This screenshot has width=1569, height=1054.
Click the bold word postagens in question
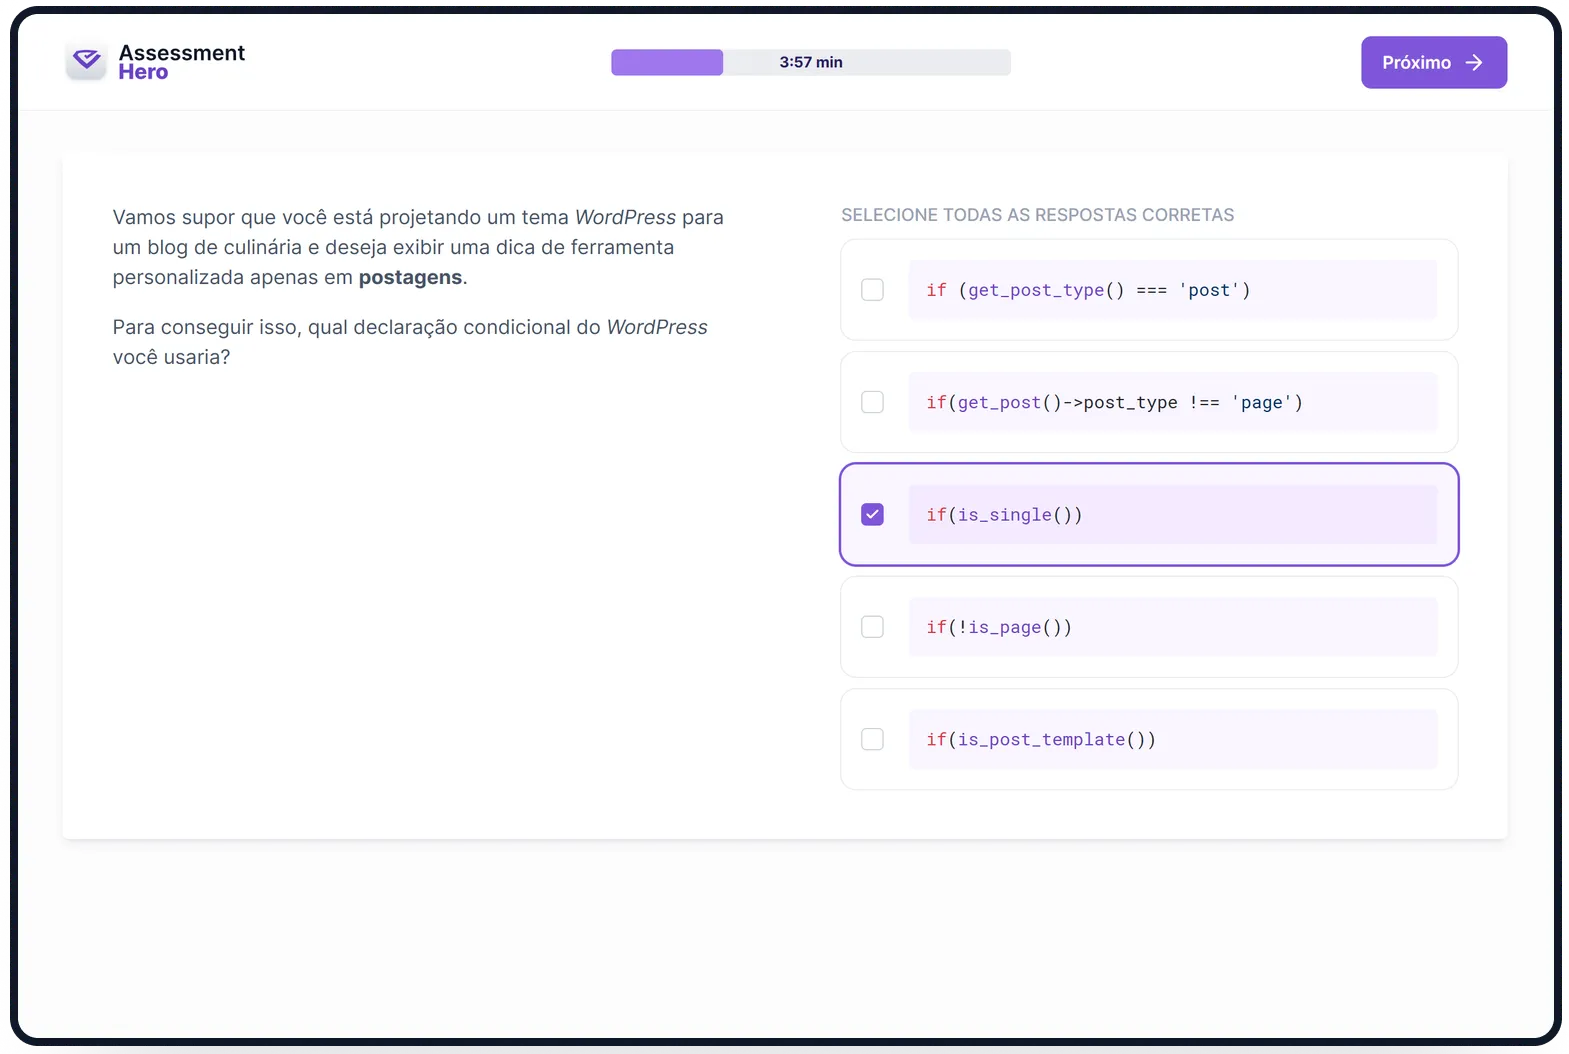410,277
